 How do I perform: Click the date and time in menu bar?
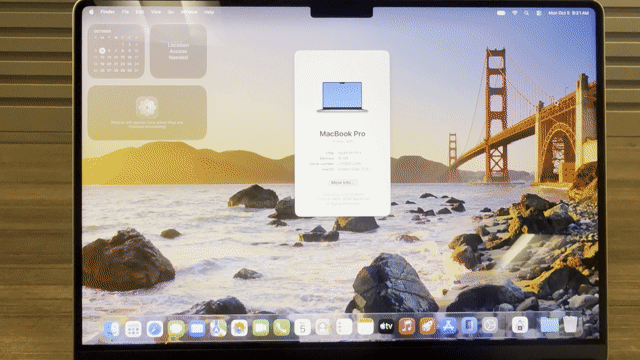click(x=569, y=13)
